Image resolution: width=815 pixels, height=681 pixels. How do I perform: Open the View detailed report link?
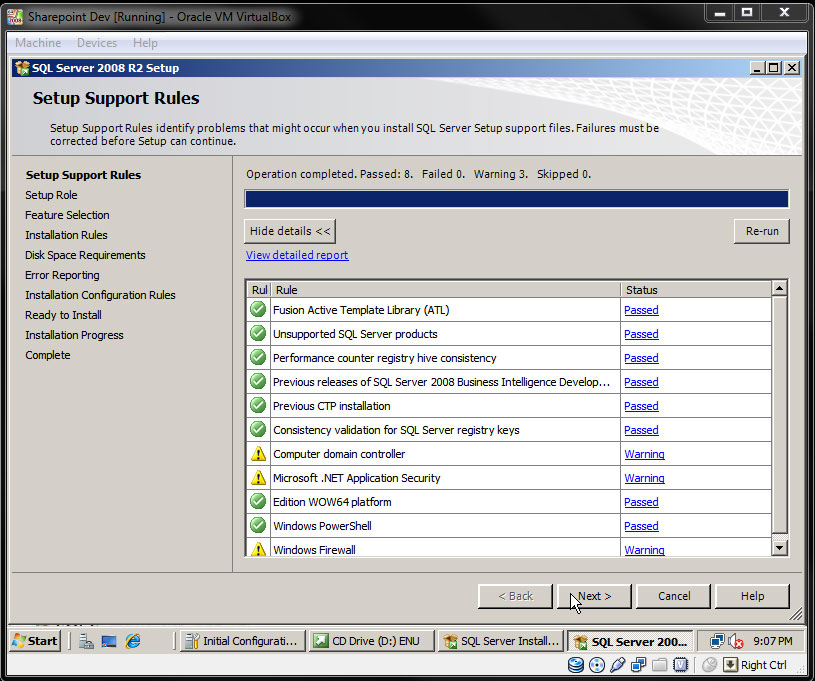297,255
